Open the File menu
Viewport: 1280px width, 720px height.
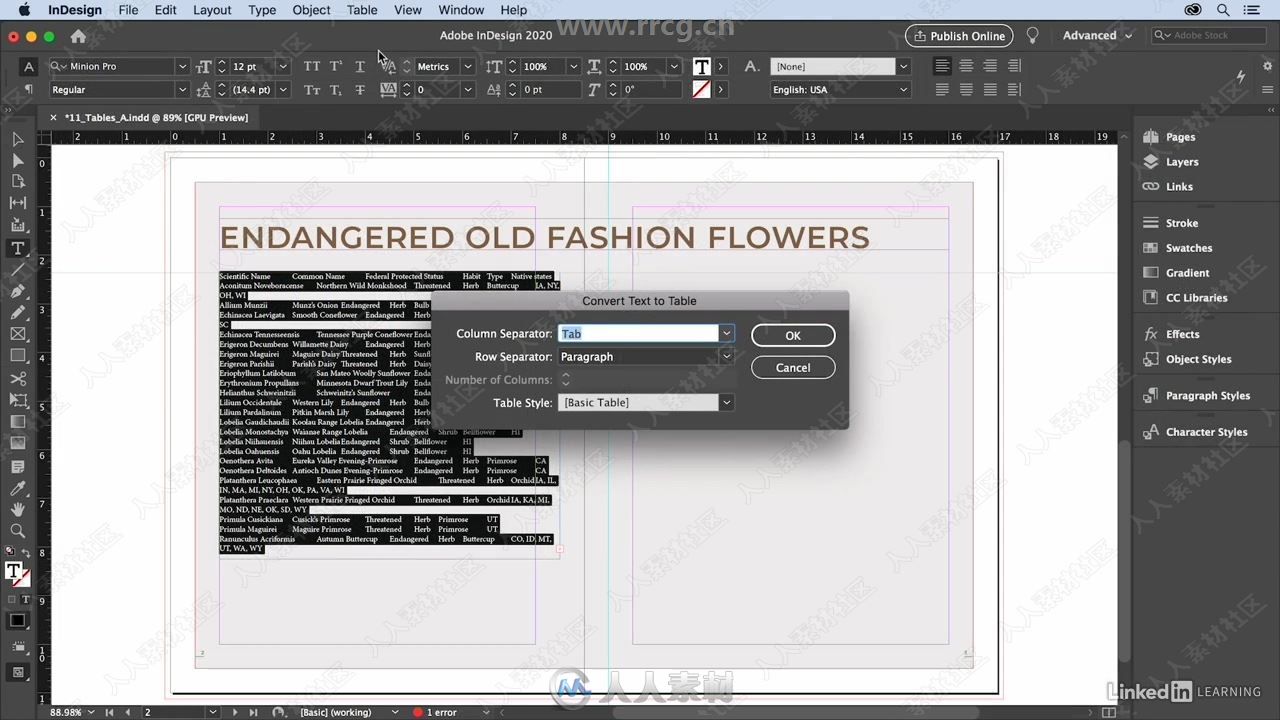(128, 10)
